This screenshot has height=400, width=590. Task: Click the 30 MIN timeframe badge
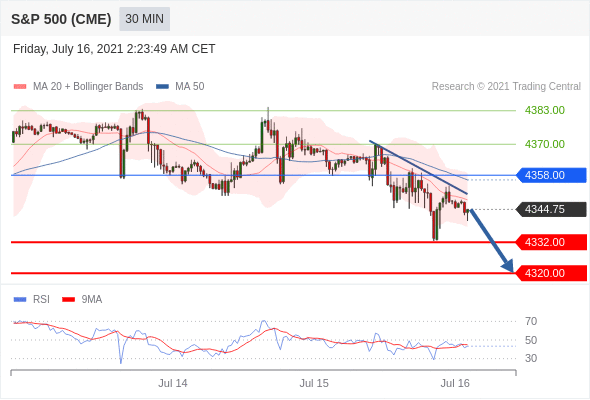[144, 19]
